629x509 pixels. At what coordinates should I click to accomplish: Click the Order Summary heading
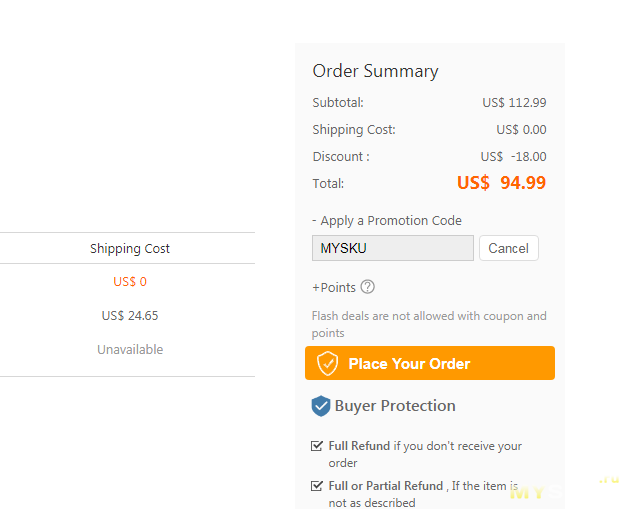[x=375, y=71]
